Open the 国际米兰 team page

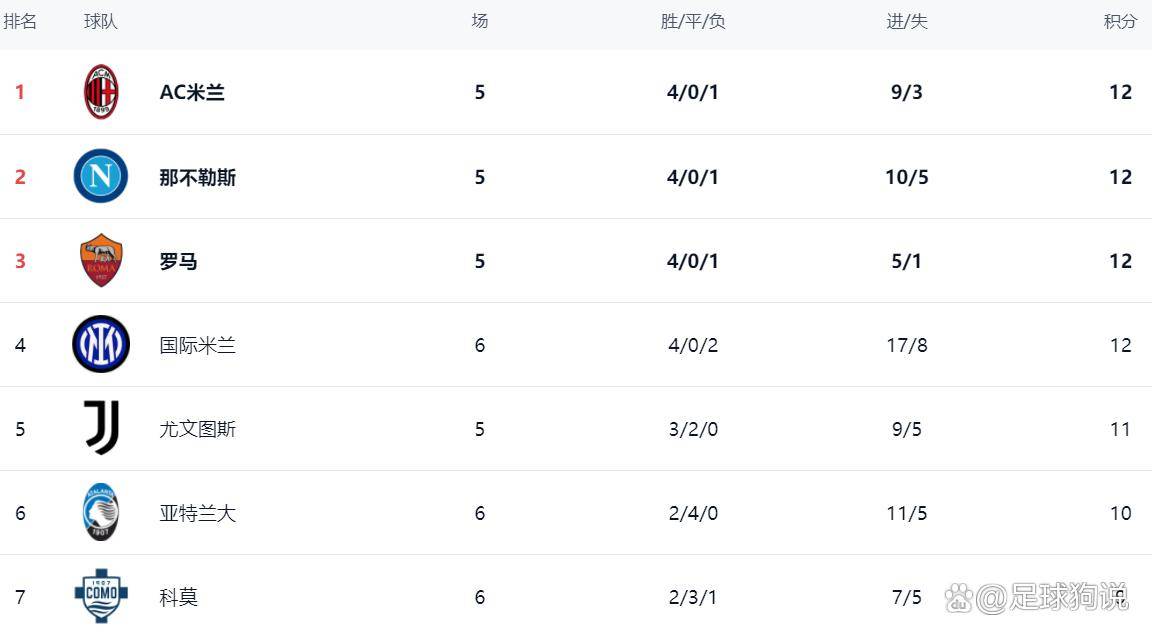198,345
